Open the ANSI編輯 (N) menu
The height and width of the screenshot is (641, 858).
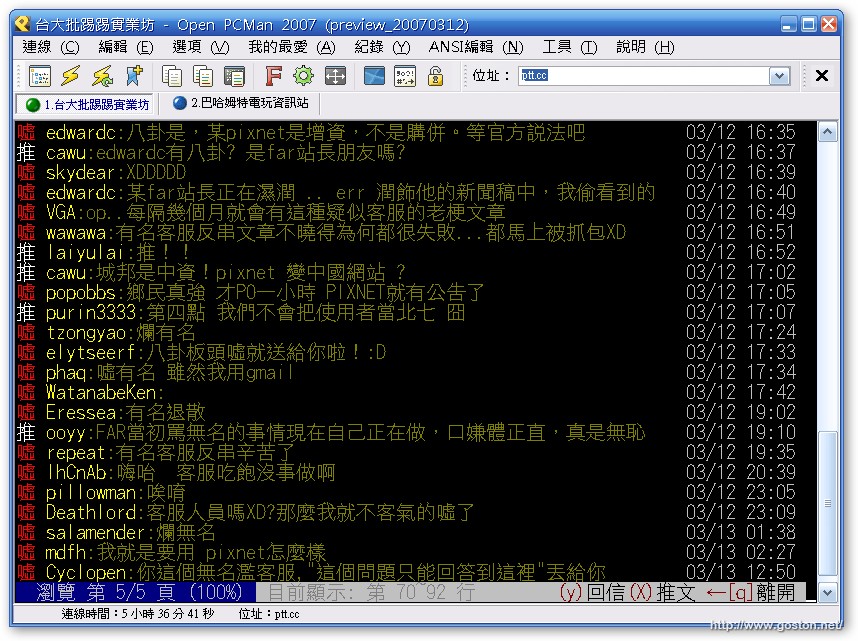click(475, 47)
